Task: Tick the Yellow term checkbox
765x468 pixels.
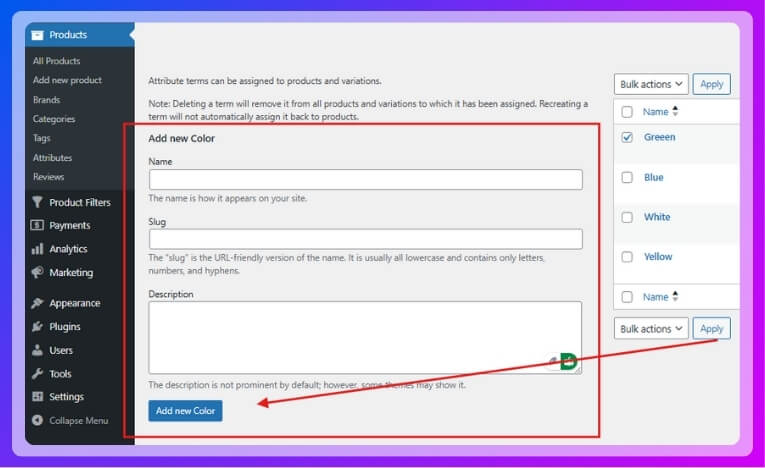Action: point(627,257)
